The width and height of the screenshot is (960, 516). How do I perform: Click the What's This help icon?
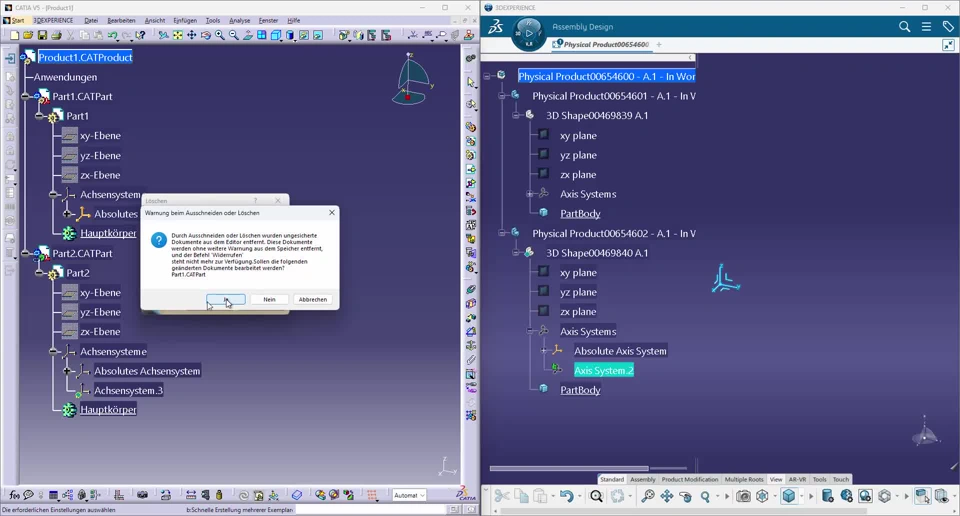pos(141,36)
